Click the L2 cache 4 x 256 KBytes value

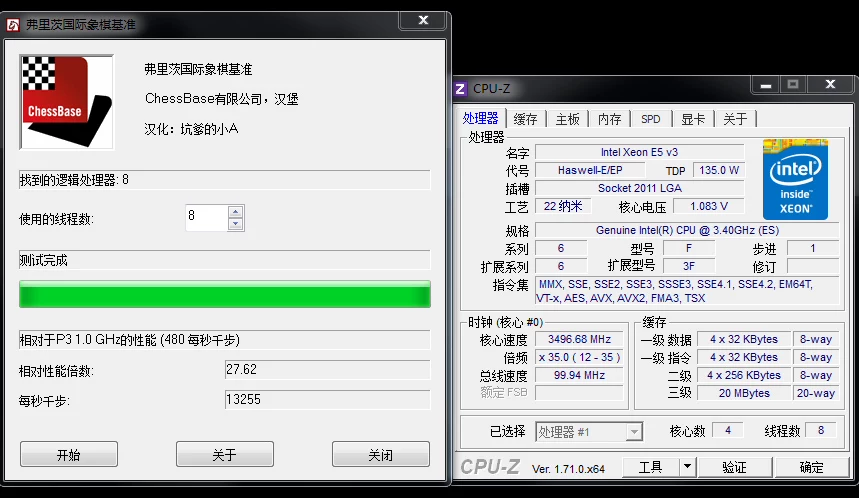pos(744,376)
